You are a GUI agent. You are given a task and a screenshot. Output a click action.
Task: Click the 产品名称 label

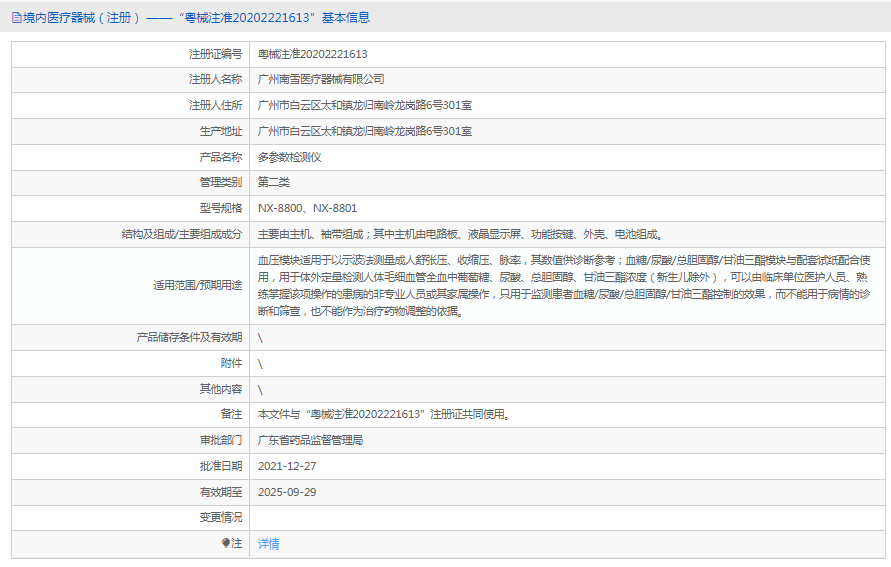(221, 157)
